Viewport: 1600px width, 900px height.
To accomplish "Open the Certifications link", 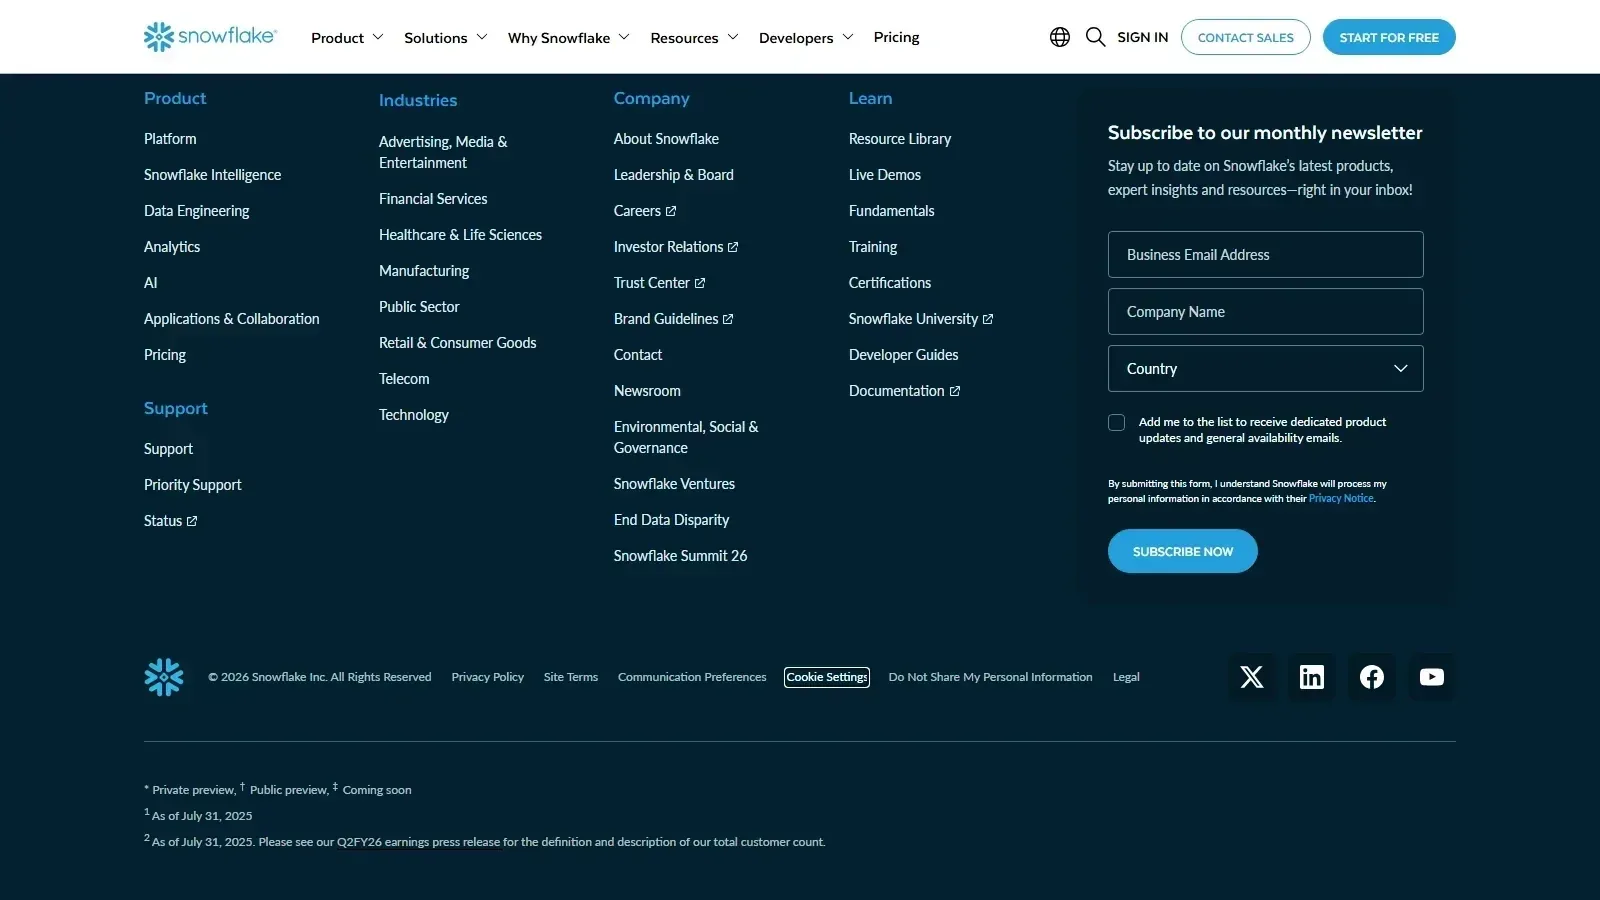I will tap(890, 283).
